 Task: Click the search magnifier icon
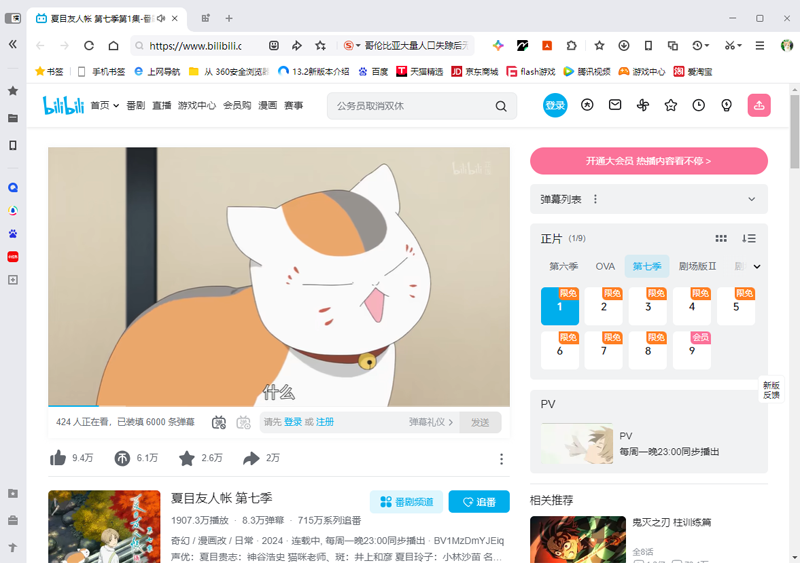click(x=501, y=106)
